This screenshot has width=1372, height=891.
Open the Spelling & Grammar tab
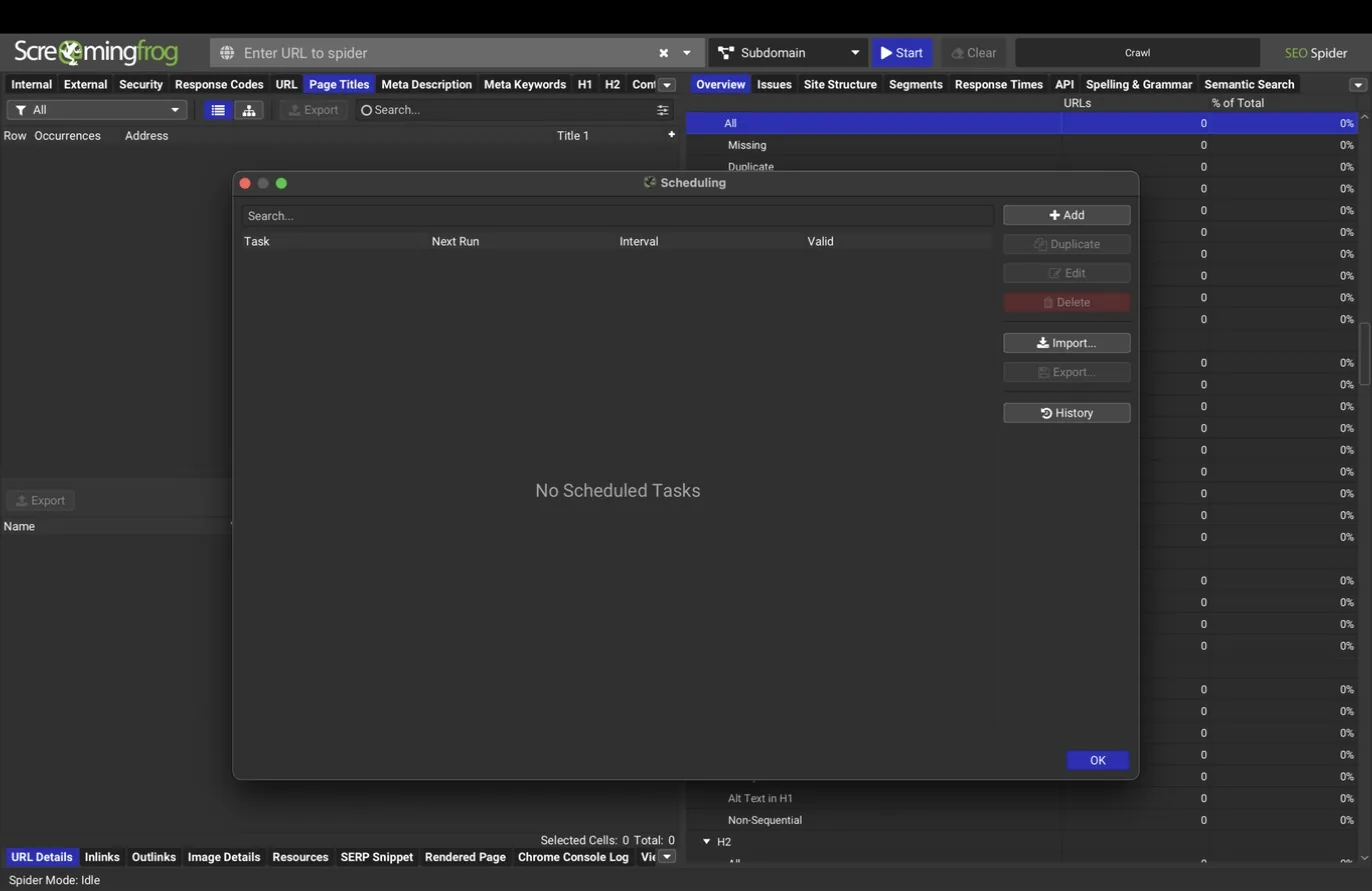(x=1139, y=84)
